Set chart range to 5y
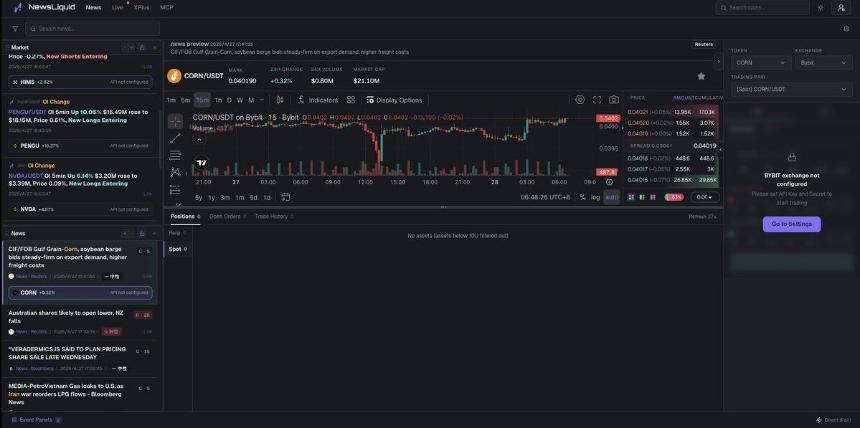 point(199,198)
